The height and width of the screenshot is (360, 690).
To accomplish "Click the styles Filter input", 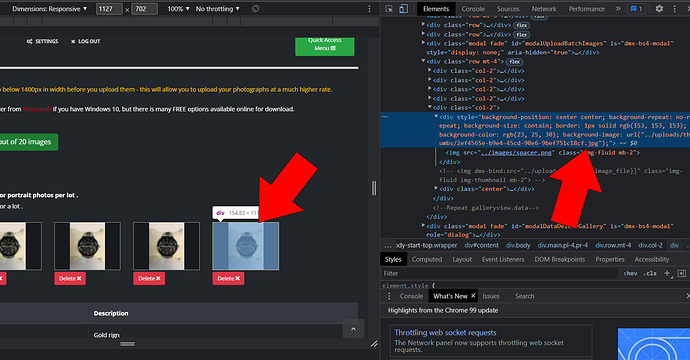I will tap(499, 273).
